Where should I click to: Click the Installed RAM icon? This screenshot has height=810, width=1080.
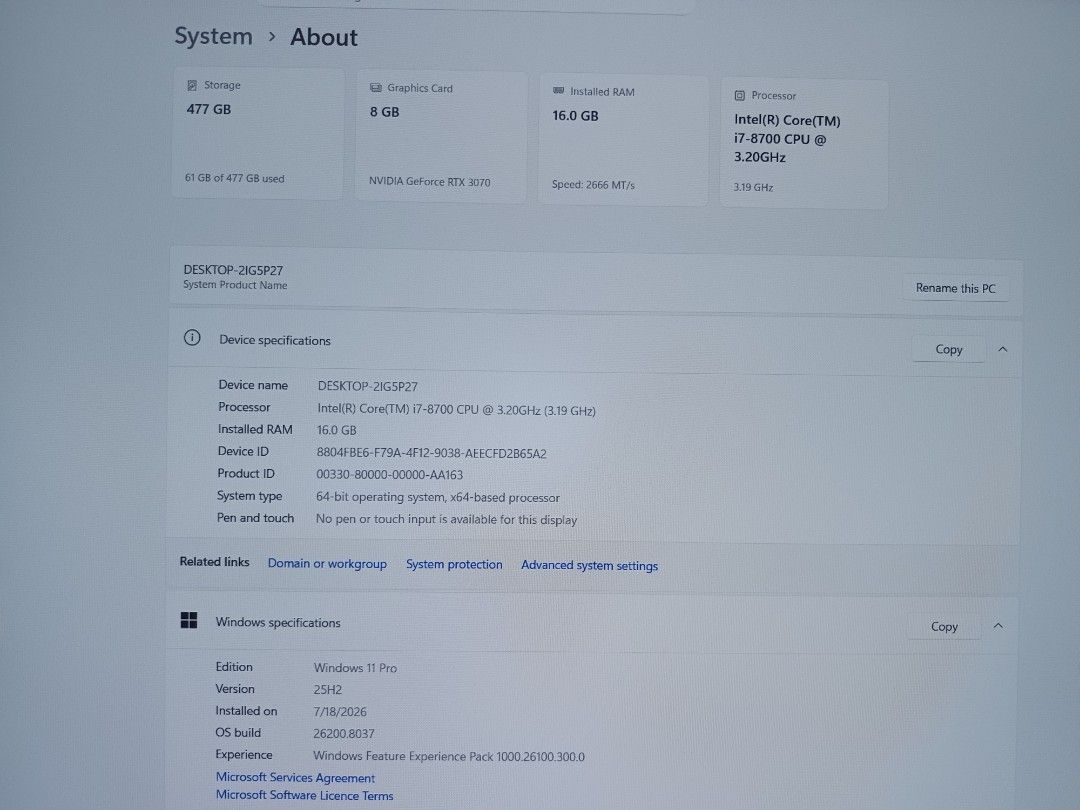coord(559,90)
